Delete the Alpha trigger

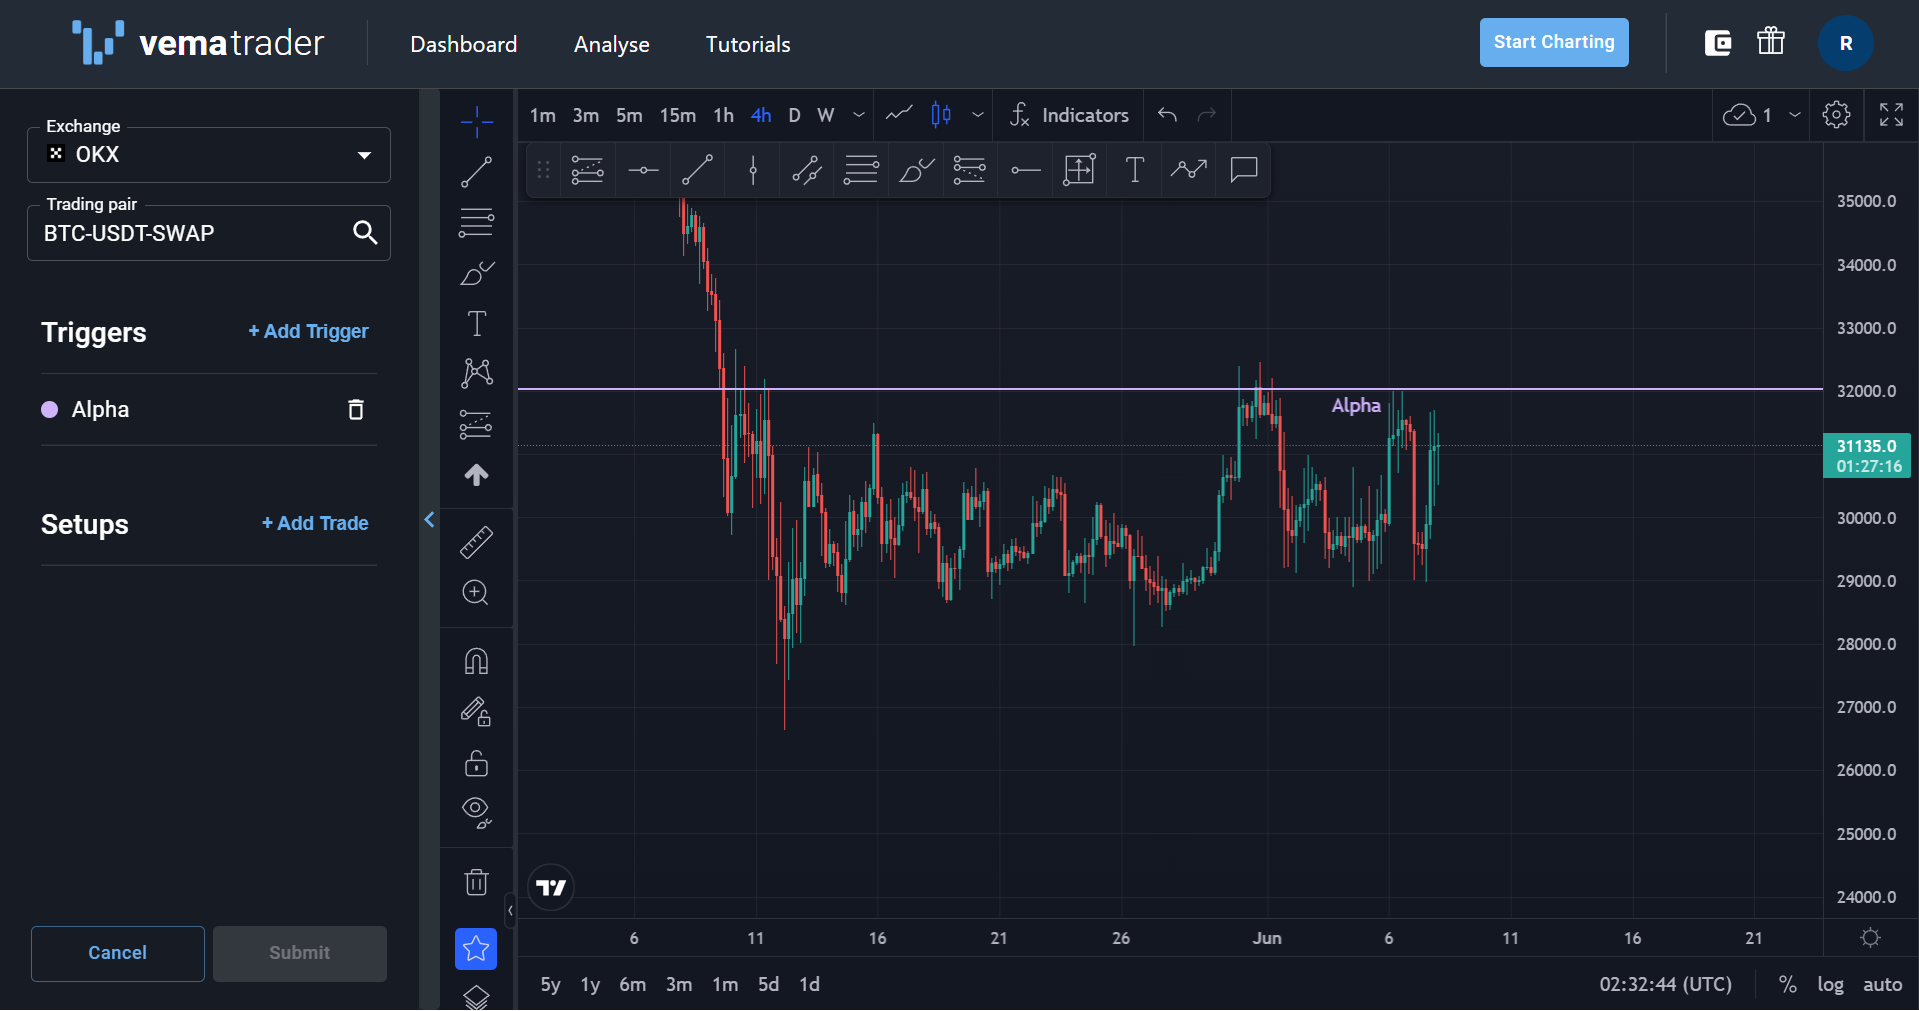click(x=355, y=409)
